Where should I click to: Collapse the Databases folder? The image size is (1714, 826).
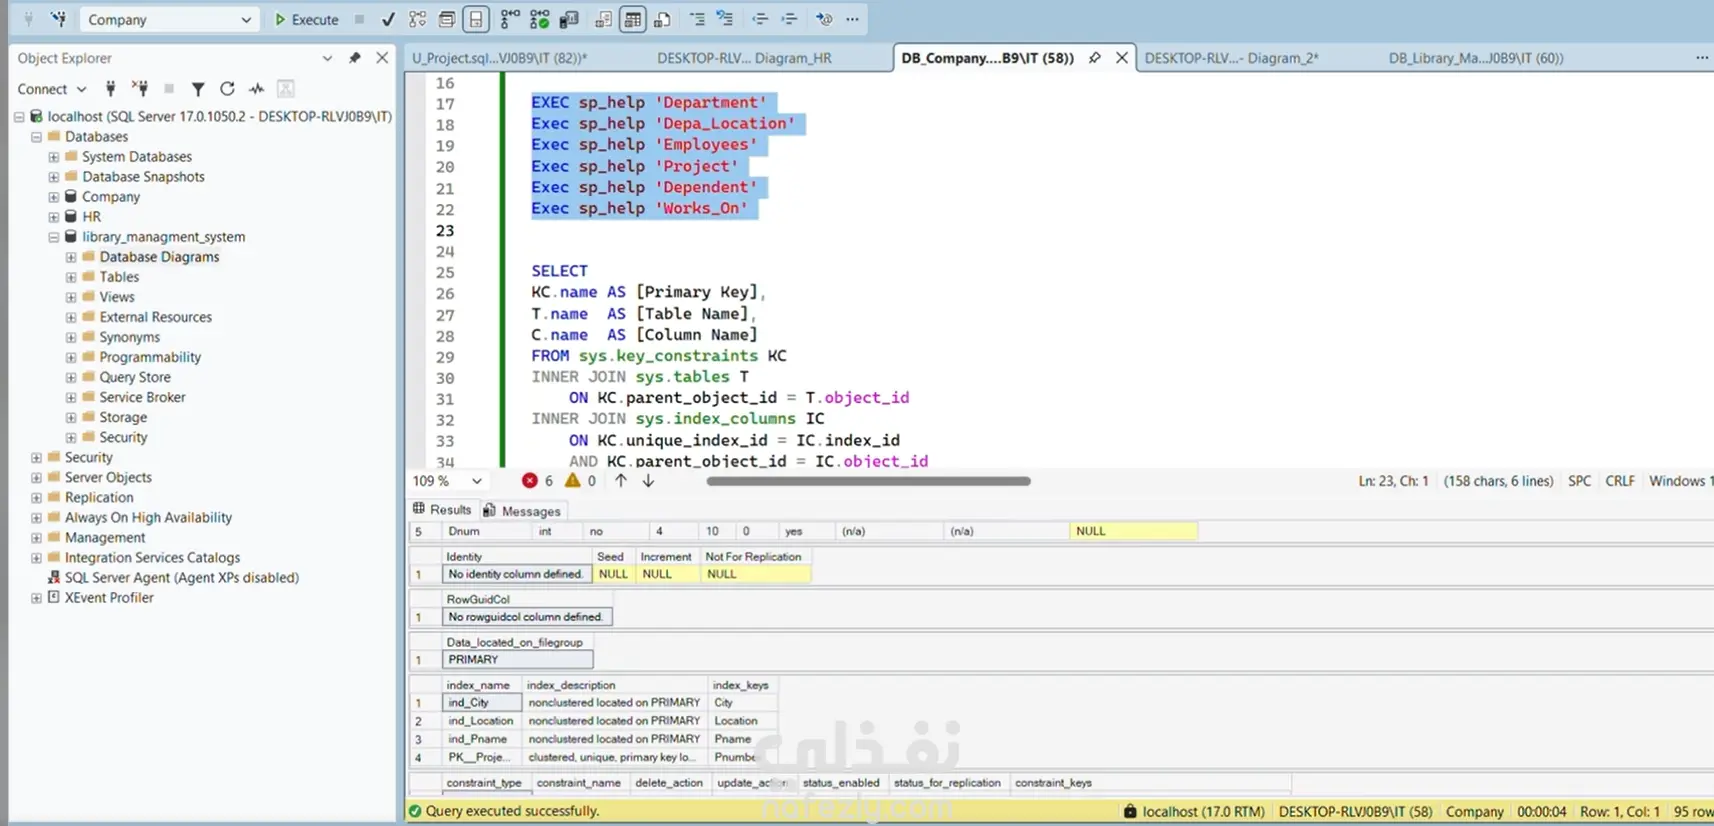pyautogui.click(x=37, y=137)
